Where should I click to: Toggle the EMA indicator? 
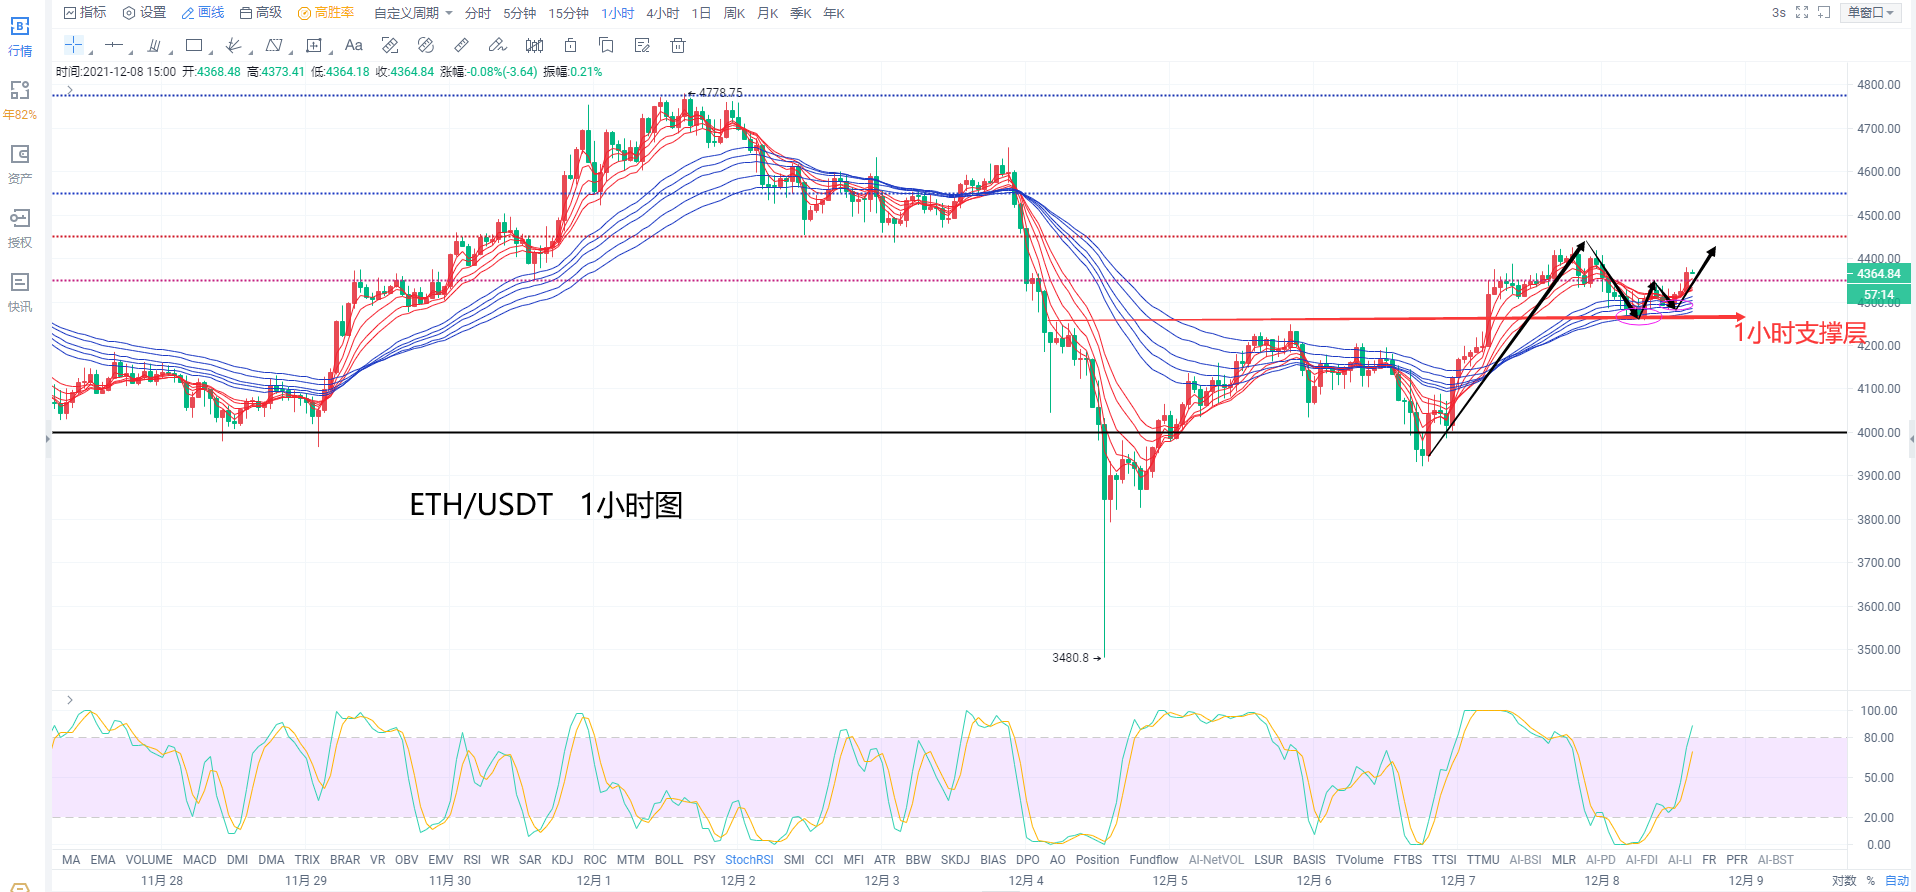(103, 860)
